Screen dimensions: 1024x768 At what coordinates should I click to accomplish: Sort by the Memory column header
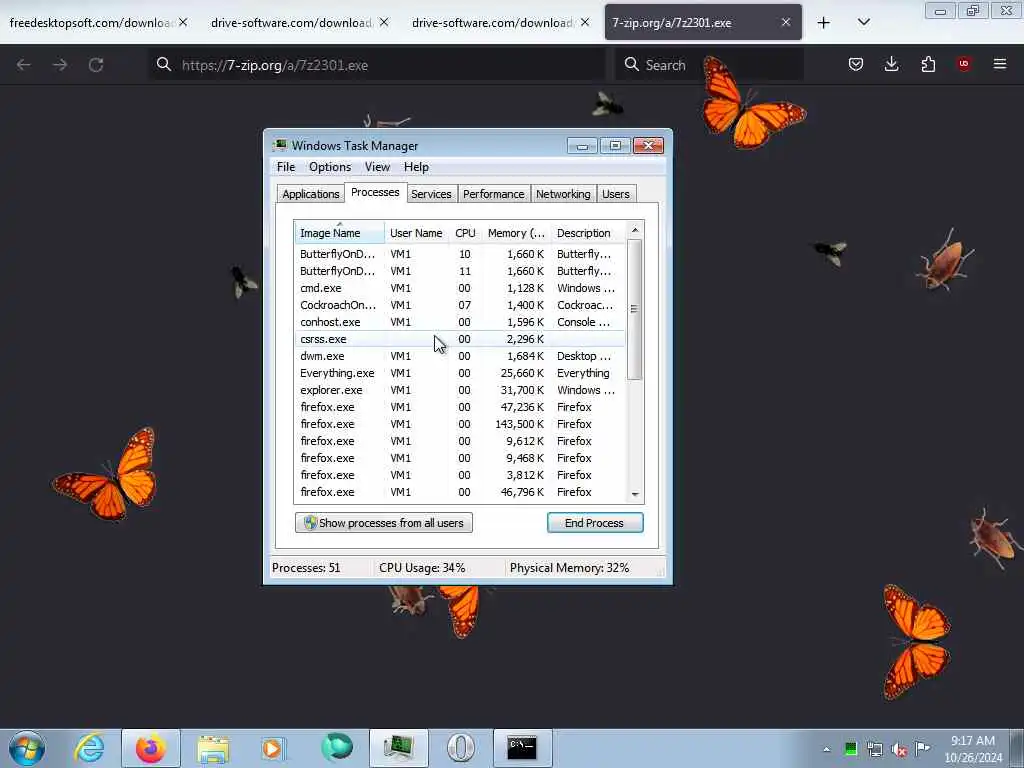pos(516,233)
